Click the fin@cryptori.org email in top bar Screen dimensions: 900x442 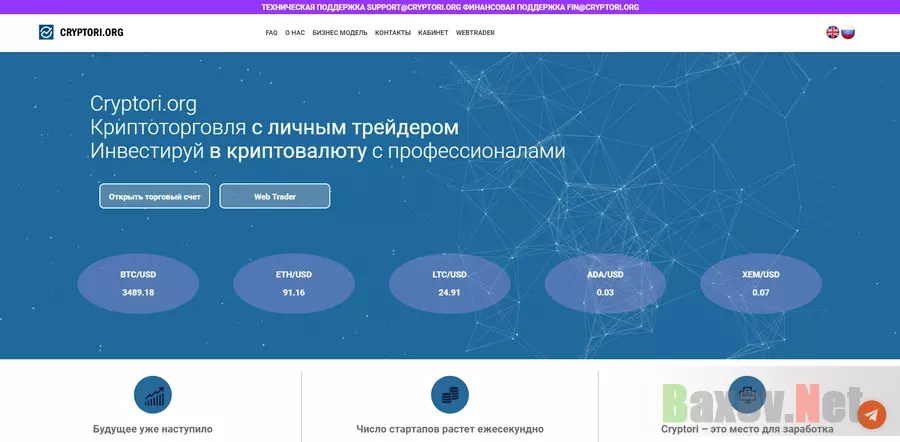click(603, 7)
